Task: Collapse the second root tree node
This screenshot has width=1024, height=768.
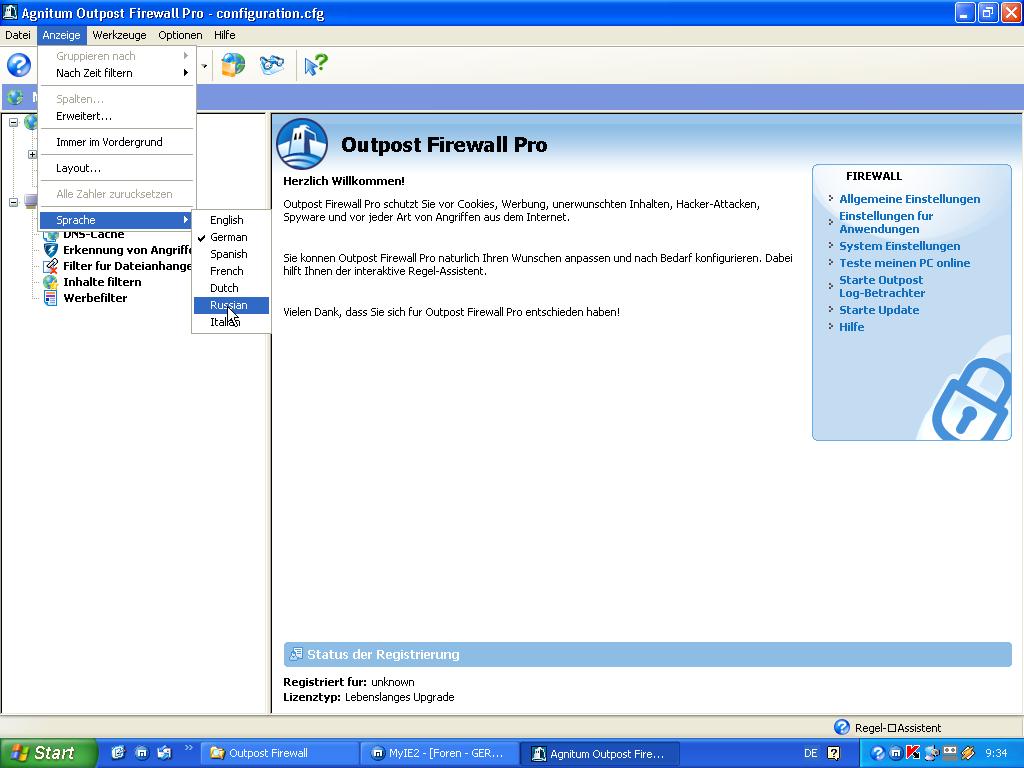Action: click(14, 202)
